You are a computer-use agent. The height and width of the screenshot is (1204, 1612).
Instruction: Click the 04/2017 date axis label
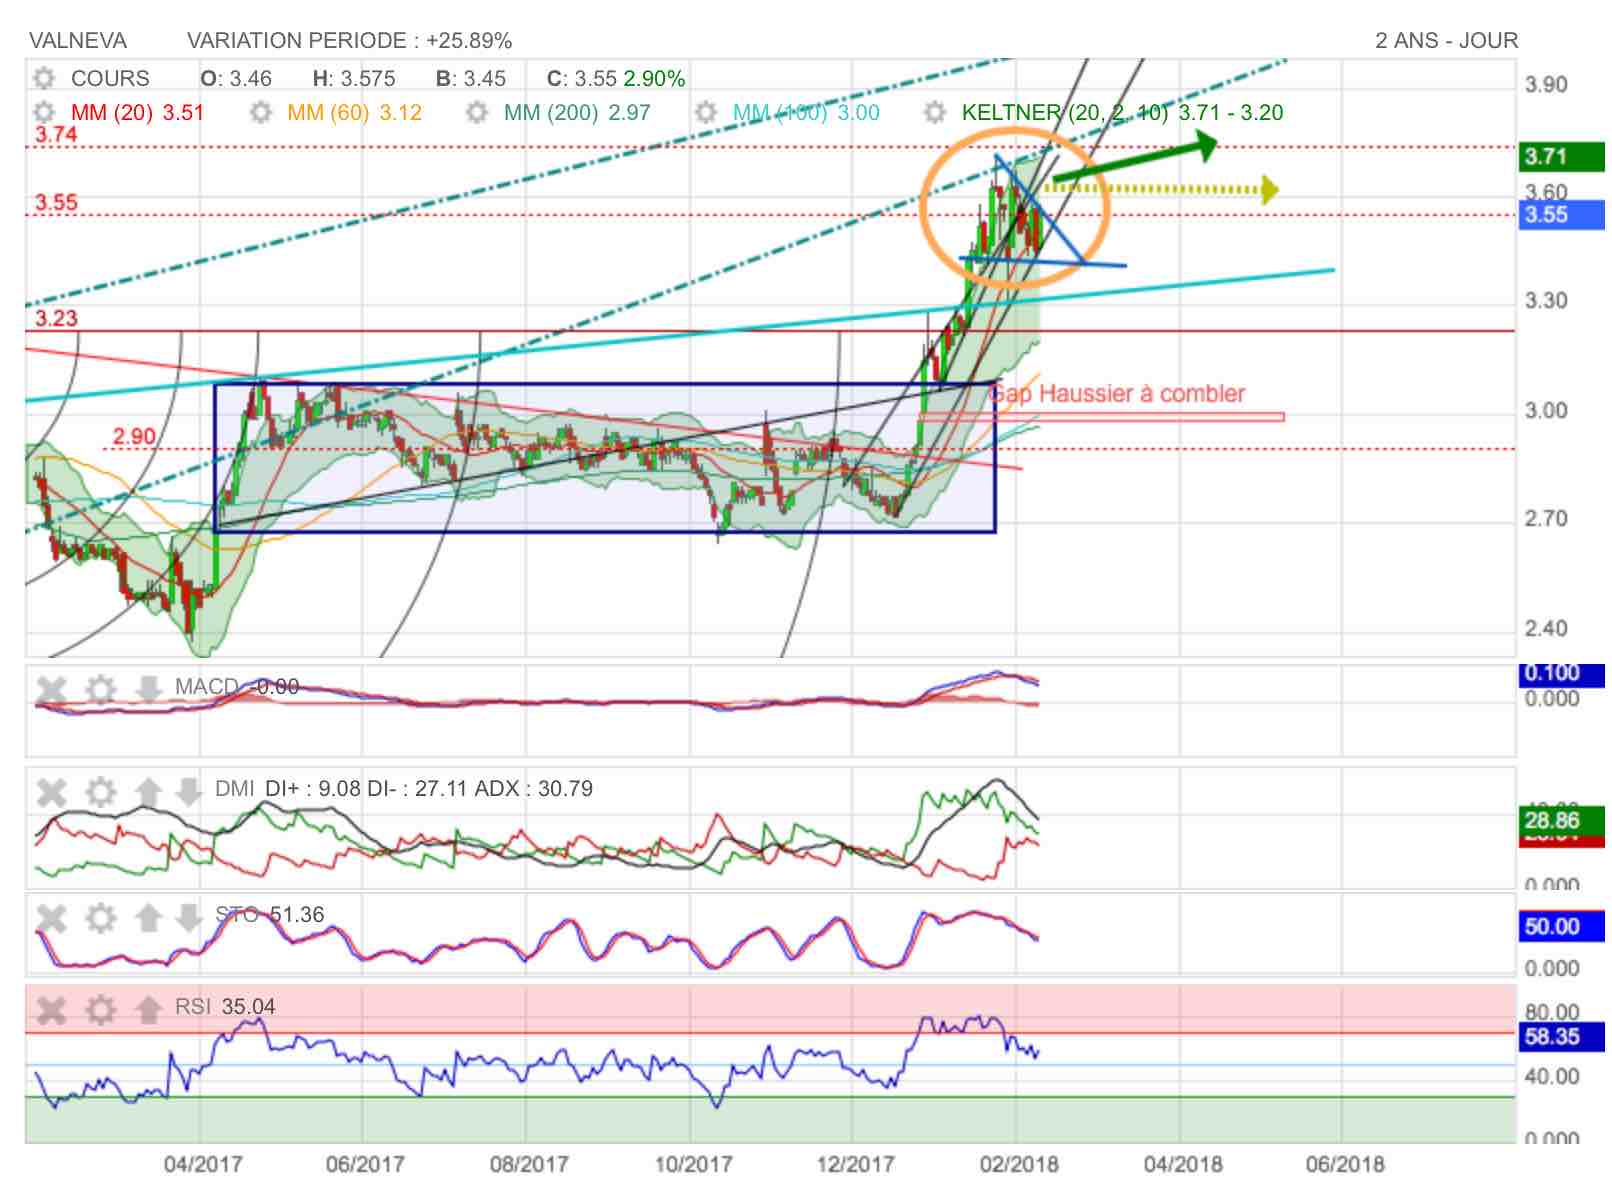pyautogui.click(x=203, y=1164)
